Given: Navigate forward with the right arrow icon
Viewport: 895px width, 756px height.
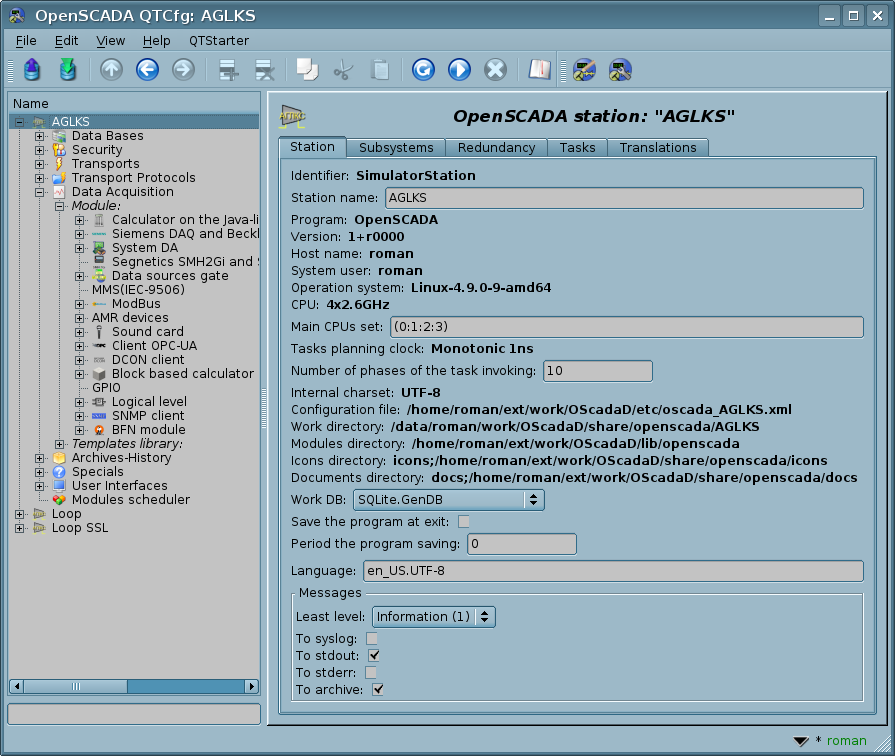Looking at the screenshot, I should [183, 70].
